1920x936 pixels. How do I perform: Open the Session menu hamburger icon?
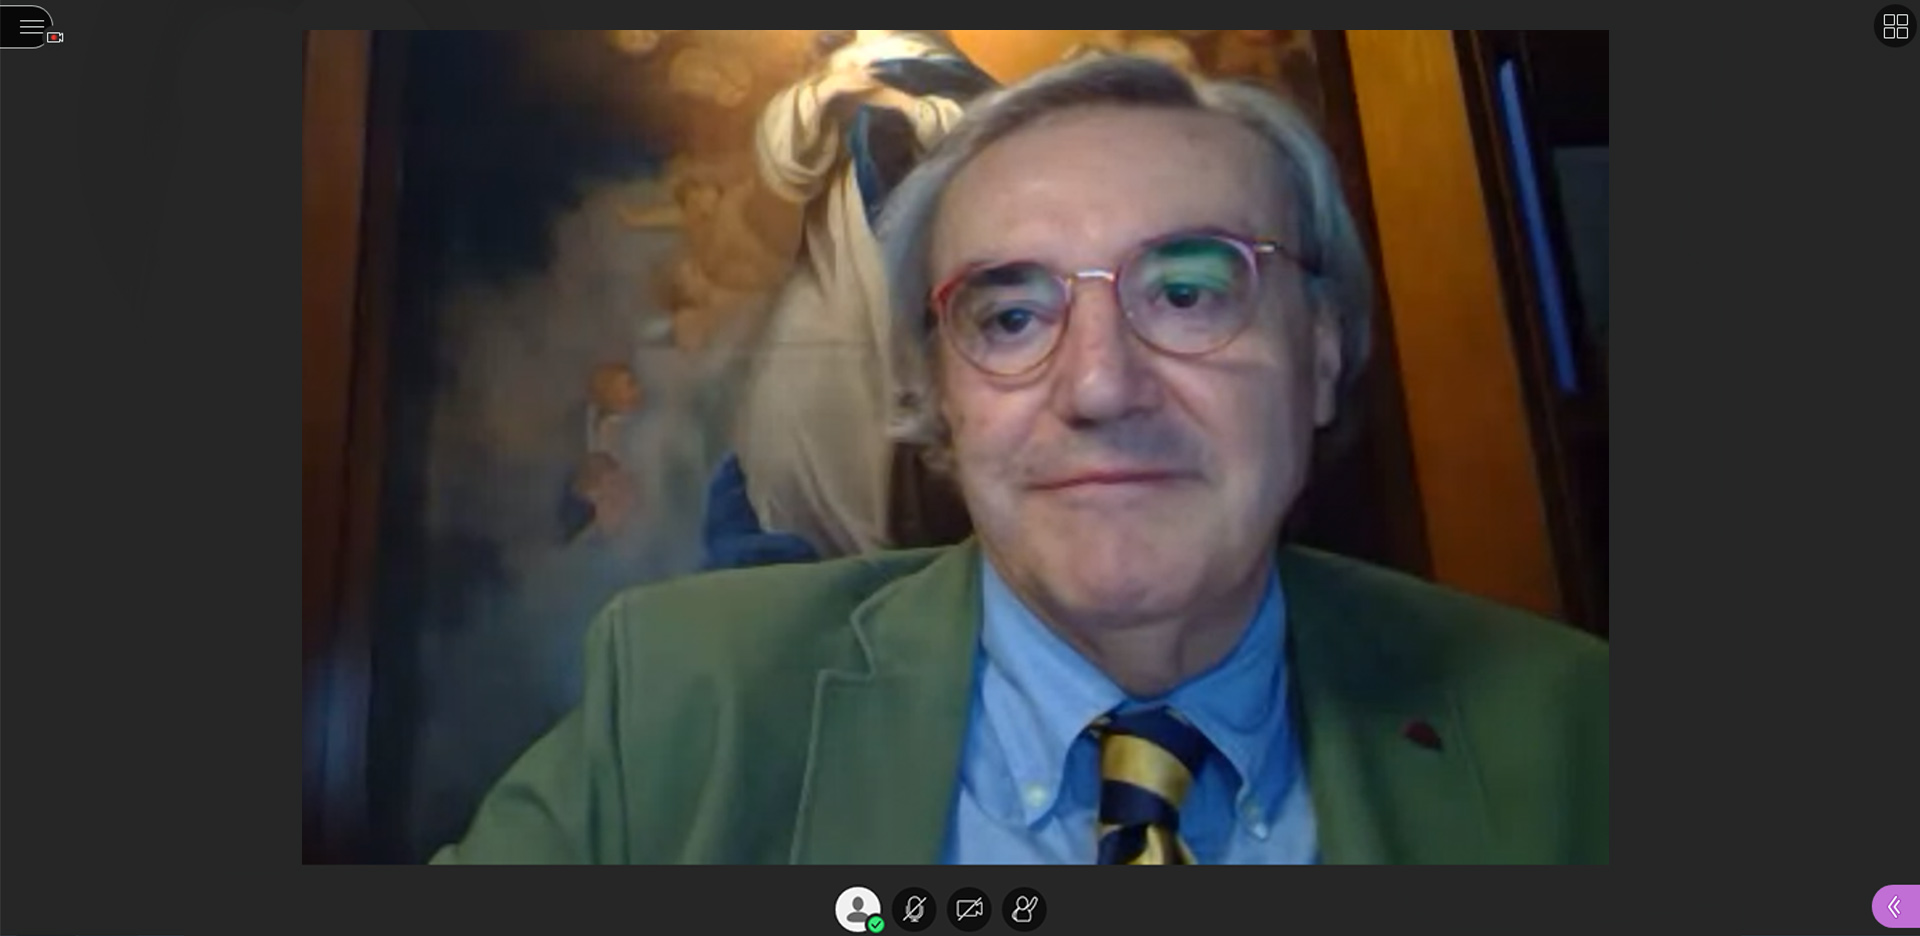30,26
